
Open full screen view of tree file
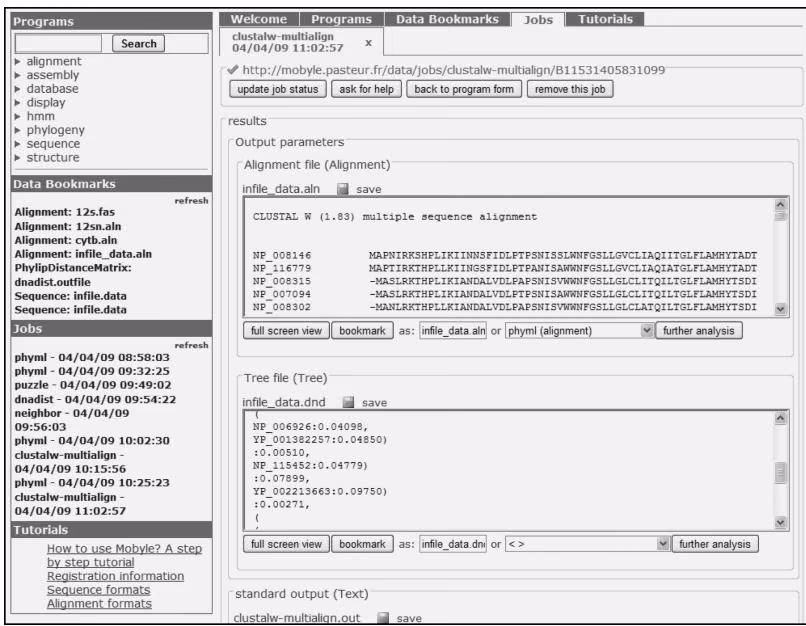tap(286, 544)
